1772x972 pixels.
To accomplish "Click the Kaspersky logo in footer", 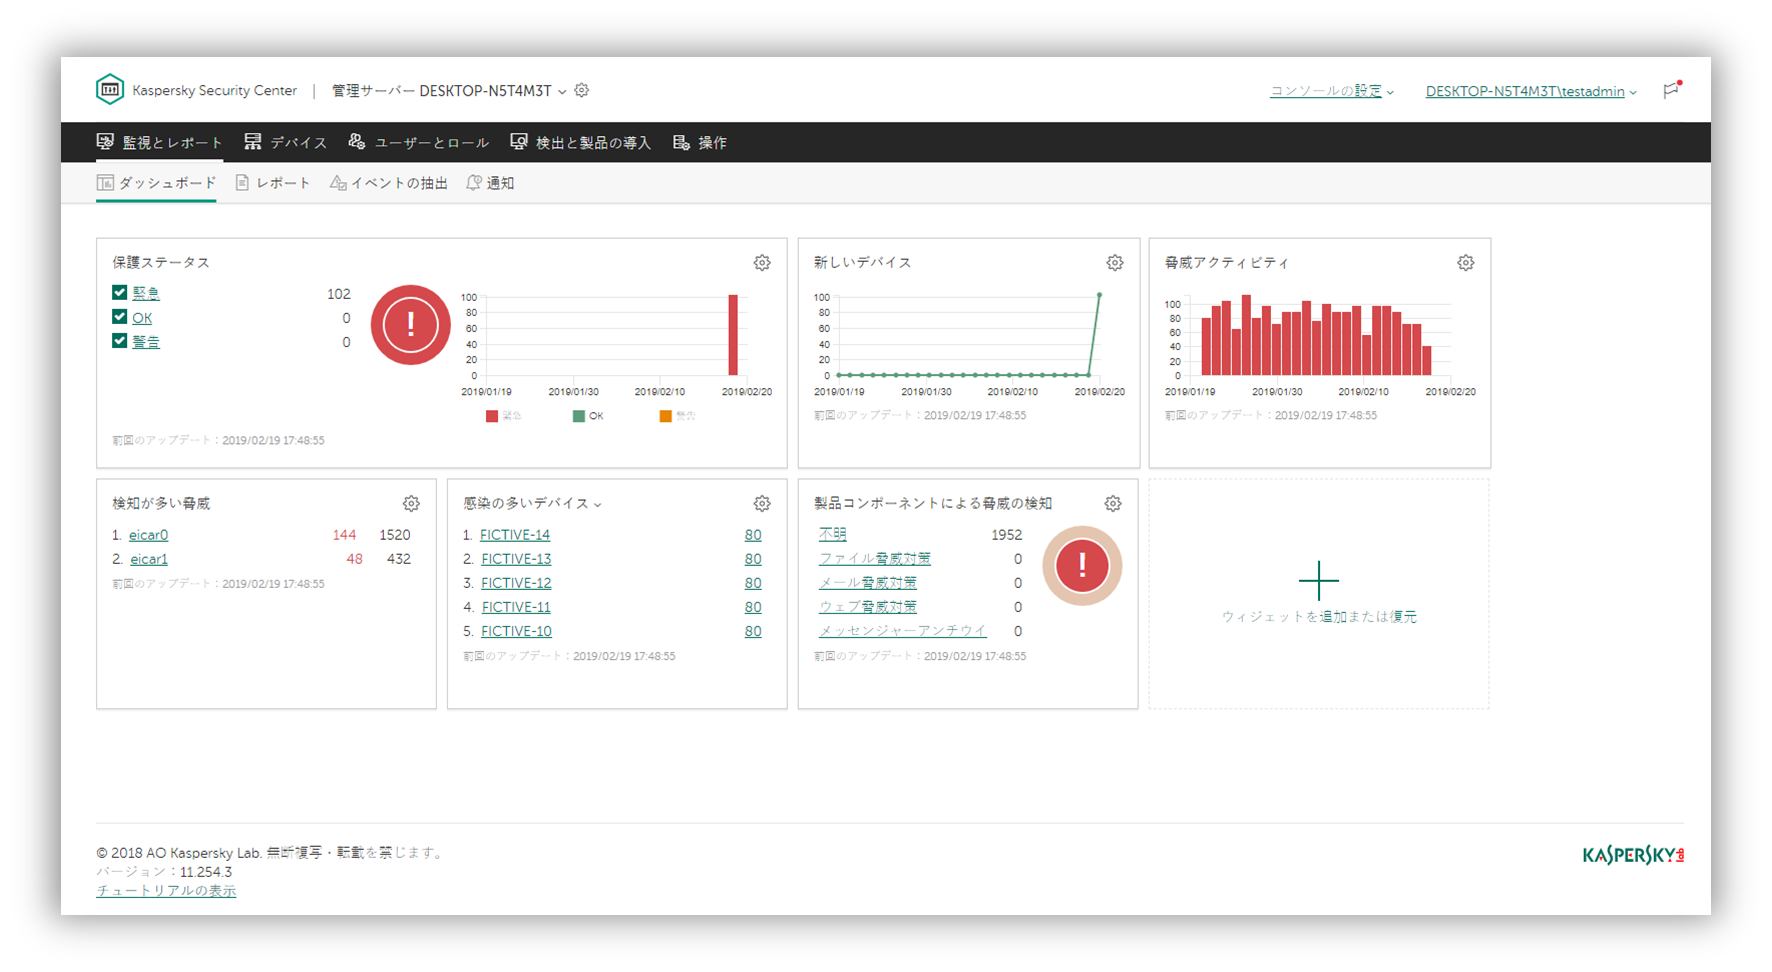I will tap(1633, 855).
